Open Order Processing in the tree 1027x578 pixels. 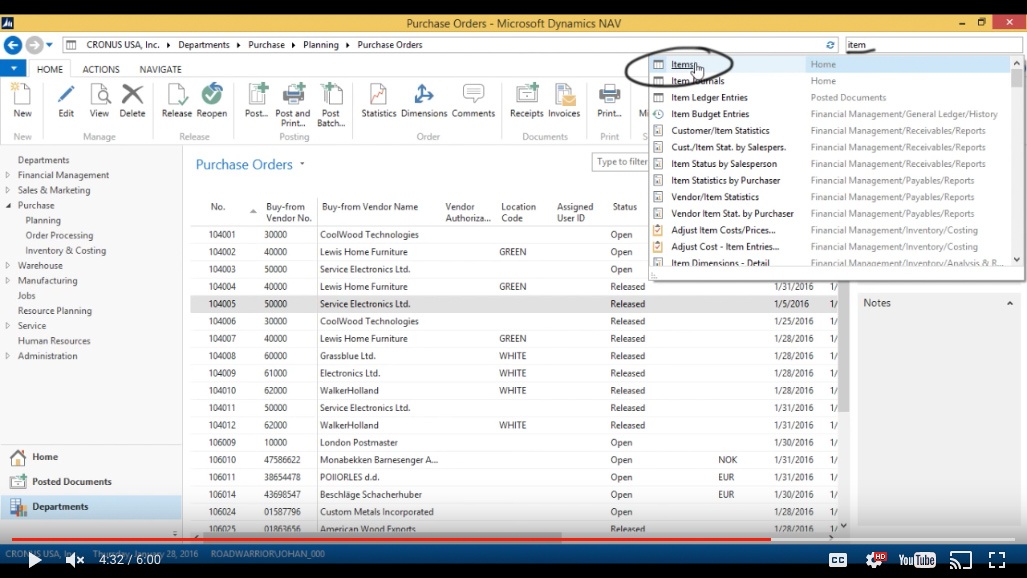tap(60, 235)
